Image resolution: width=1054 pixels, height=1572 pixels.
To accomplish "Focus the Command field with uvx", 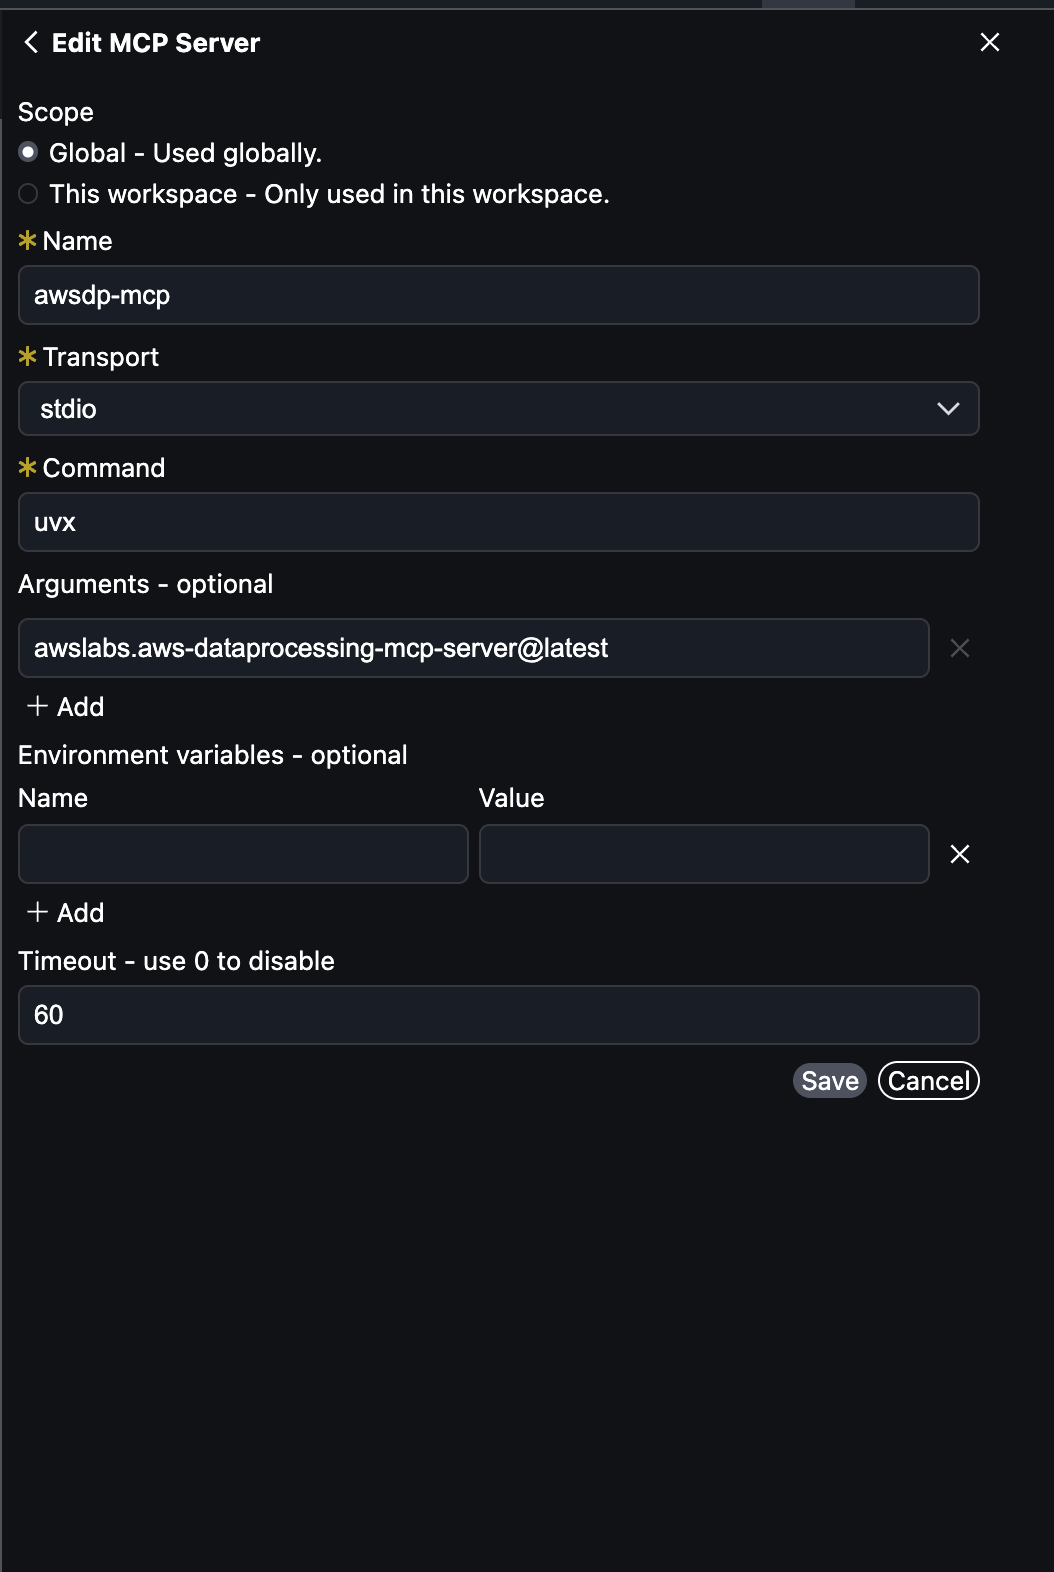I will point(498,522).
